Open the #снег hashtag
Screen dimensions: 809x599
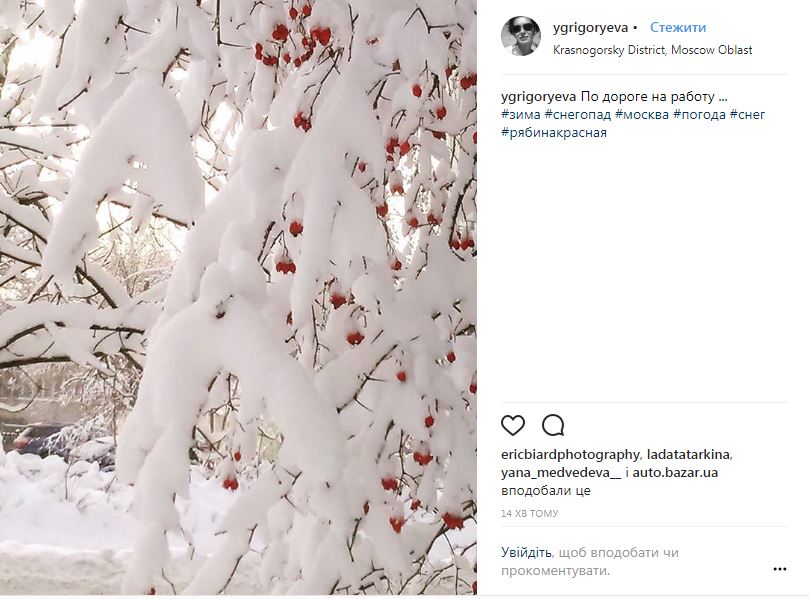coord(748,115)
